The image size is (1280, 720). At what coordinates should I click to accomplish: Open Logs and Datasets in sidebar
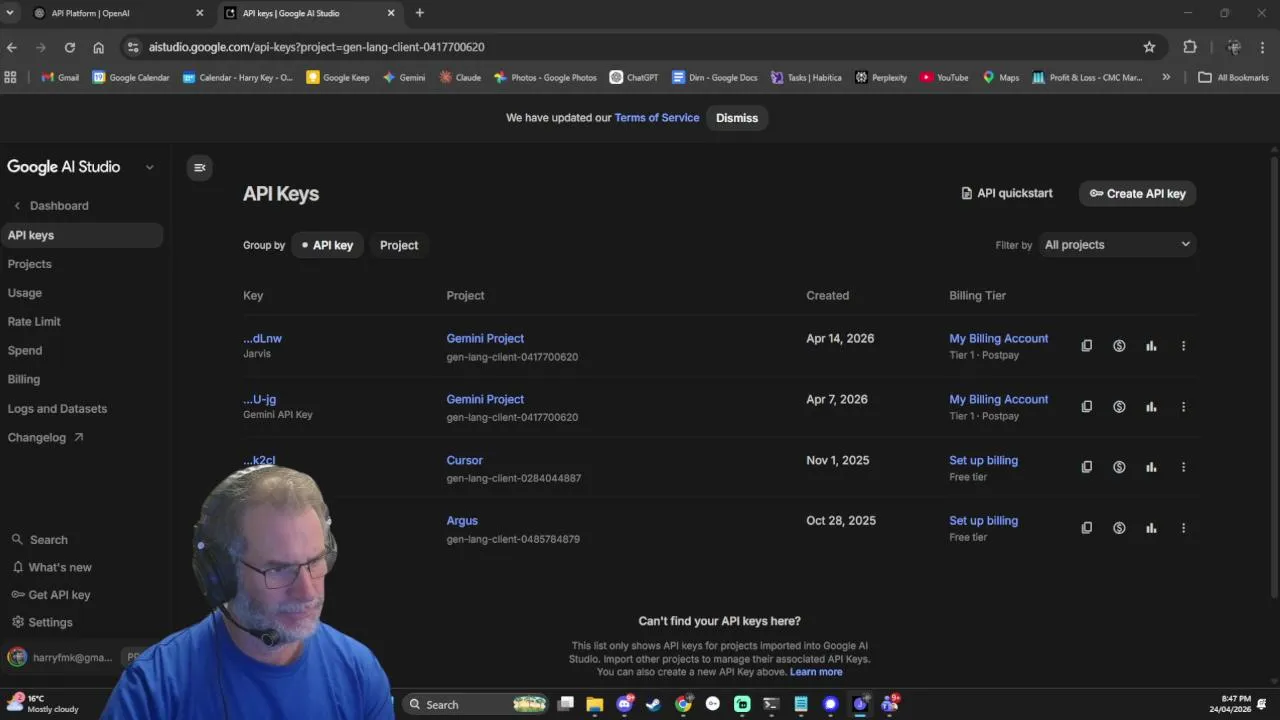(57, 409)
